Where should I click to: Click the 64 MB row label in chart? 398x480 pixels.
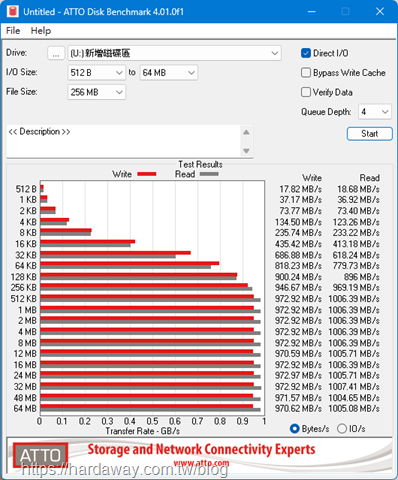point(25,408)
